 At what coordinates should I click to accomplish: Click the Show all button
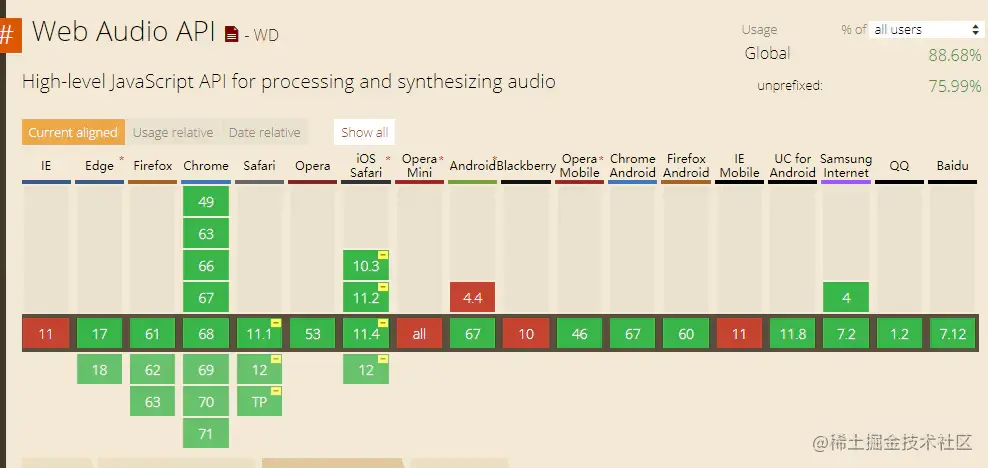click(365, 132)
